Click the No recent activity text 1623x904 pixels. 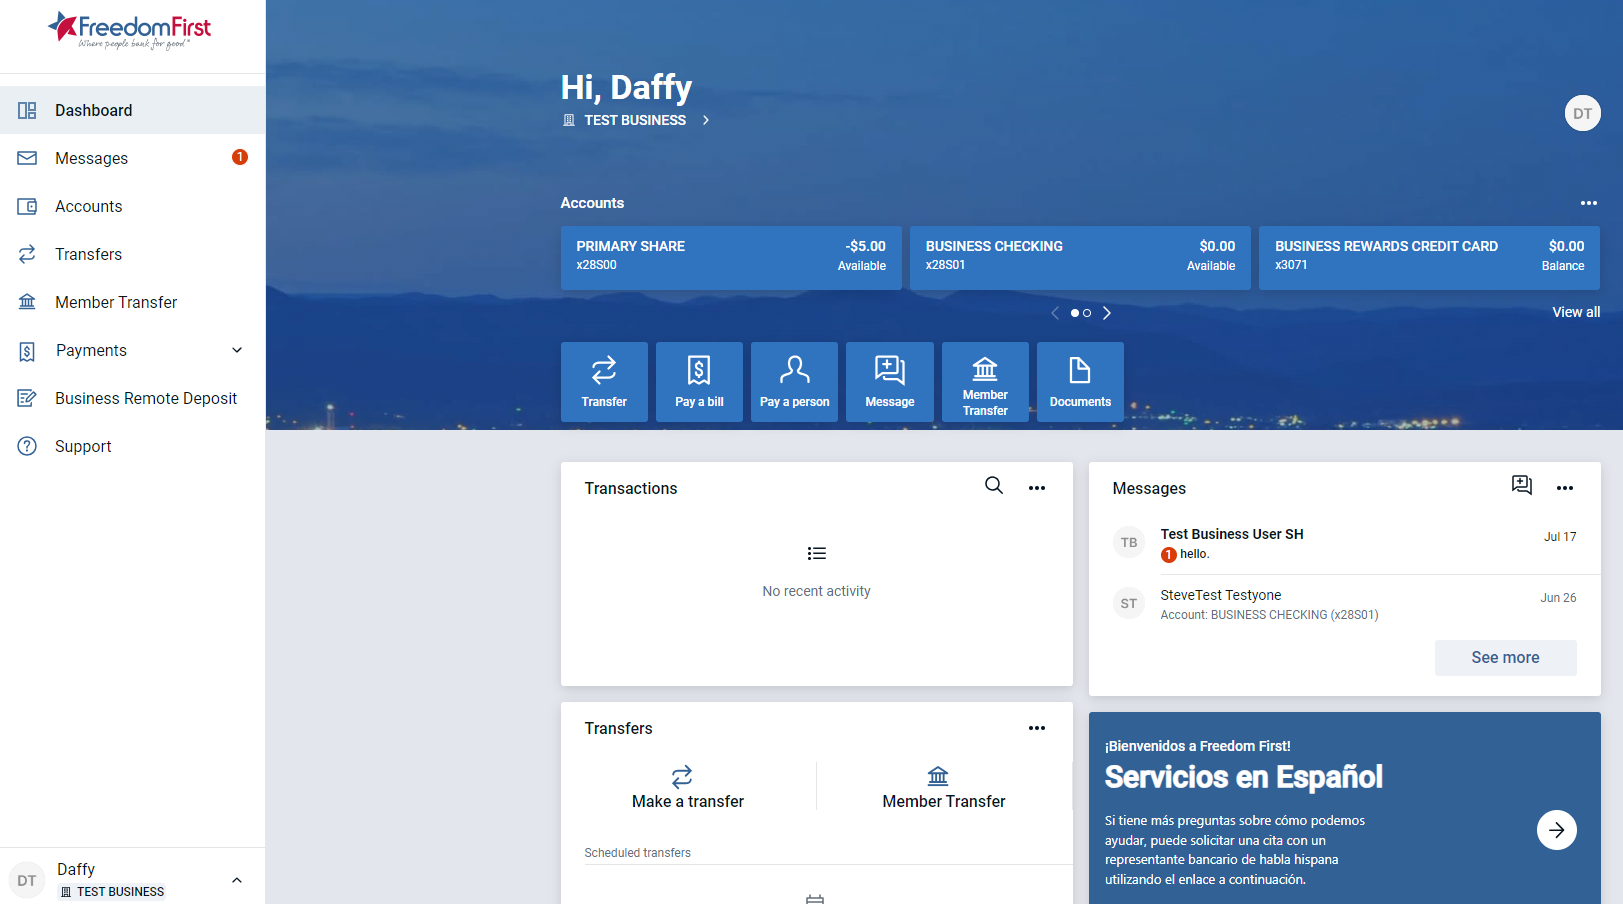pyautogui.click(x=816, y=591)
